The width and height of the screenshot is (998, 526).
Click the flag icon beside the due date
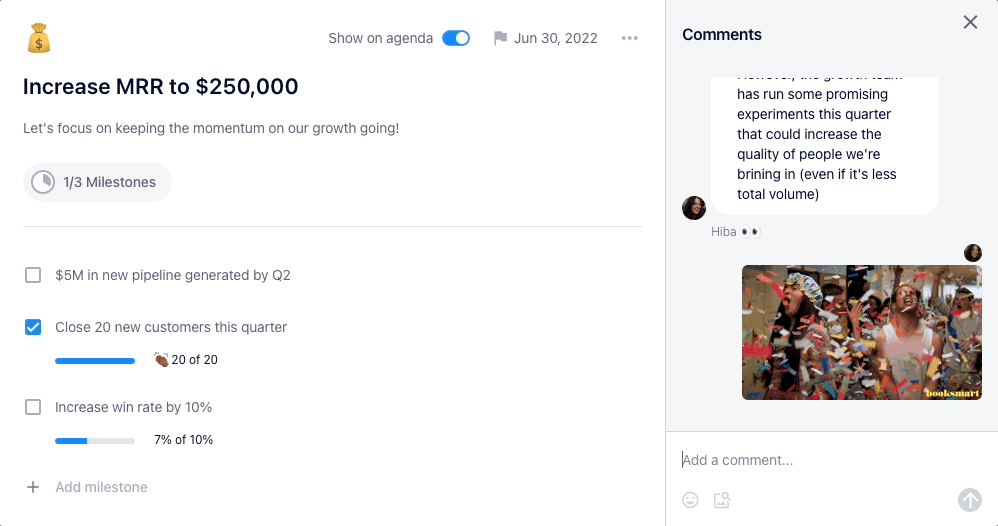(500, 38)
